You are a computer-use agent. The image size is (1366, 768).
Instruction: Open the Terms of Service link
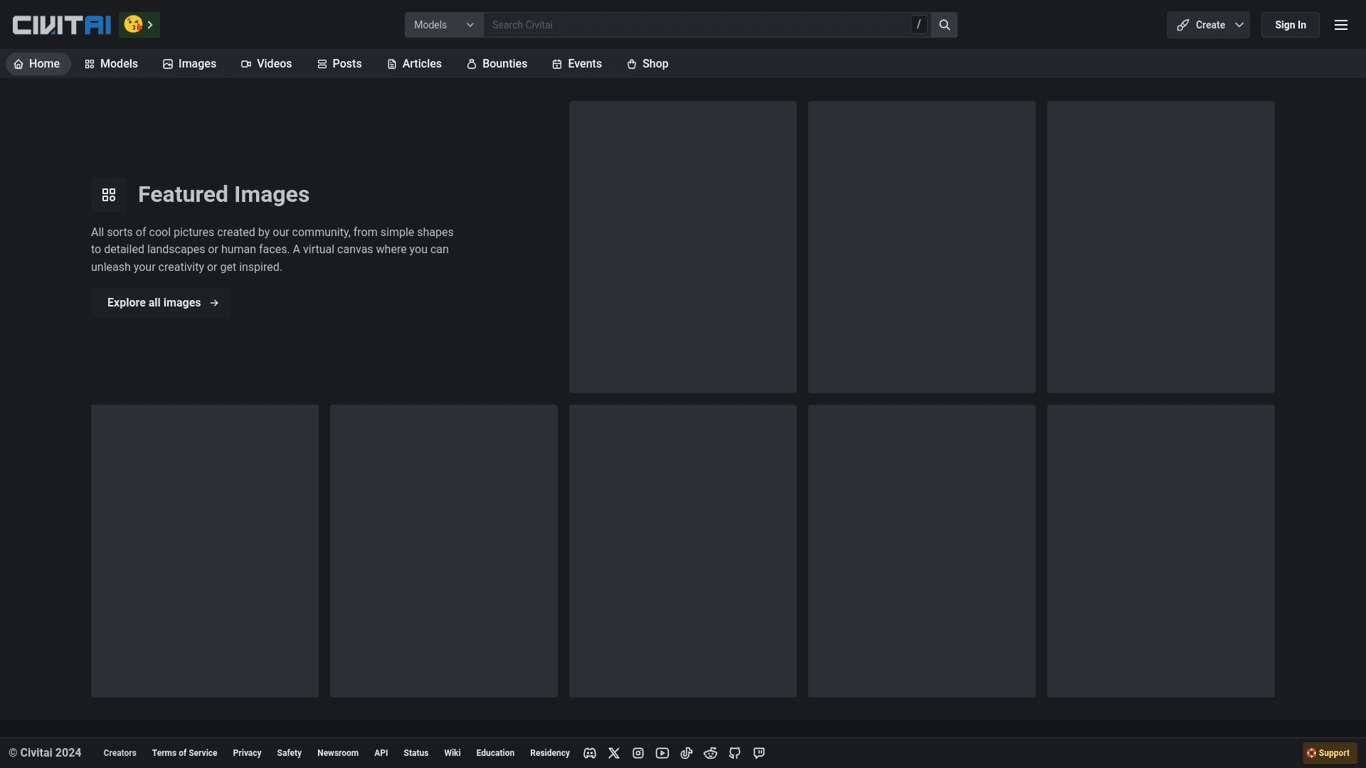184,753
